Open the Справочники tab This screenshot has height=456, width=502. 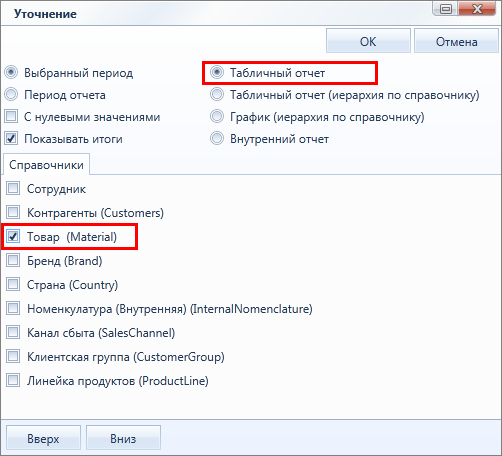coord(46,165)
